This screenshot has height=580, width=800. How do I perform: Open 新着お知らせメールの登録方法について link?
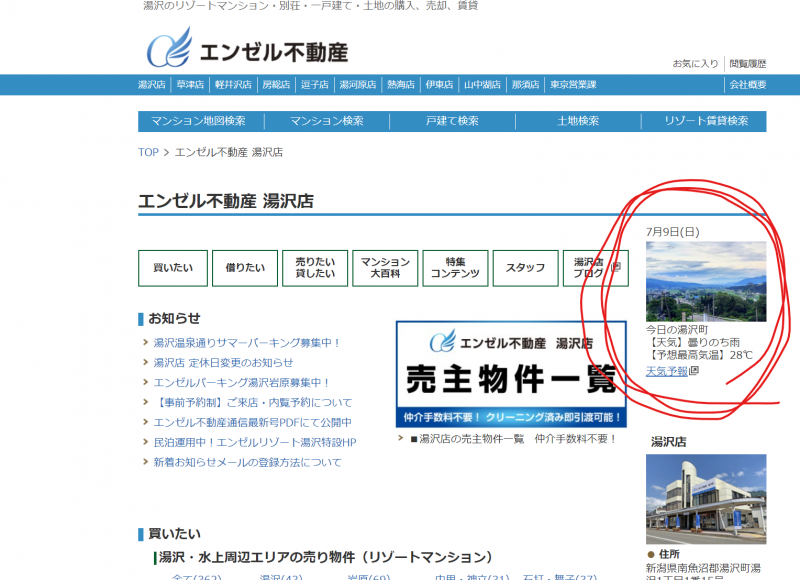(247, 462)
